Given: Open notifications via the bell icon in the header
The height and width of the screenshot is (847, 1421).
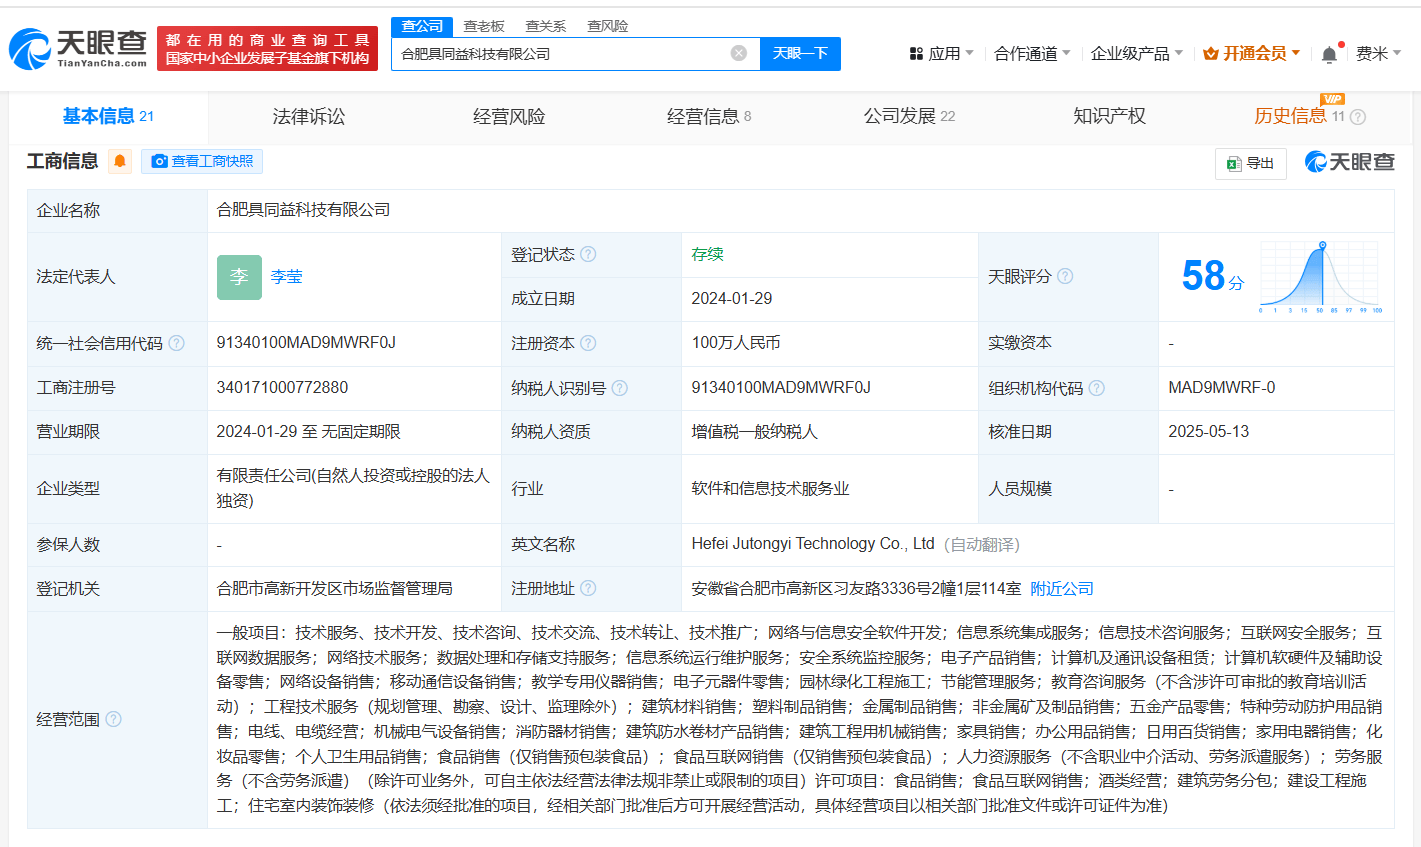Looking at the screenshot, I should click(x=1329, y=54).
